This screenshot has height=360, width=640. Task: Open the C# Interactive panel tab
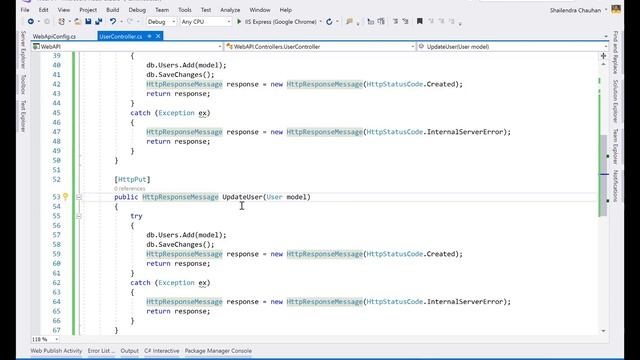pos(162,351)
